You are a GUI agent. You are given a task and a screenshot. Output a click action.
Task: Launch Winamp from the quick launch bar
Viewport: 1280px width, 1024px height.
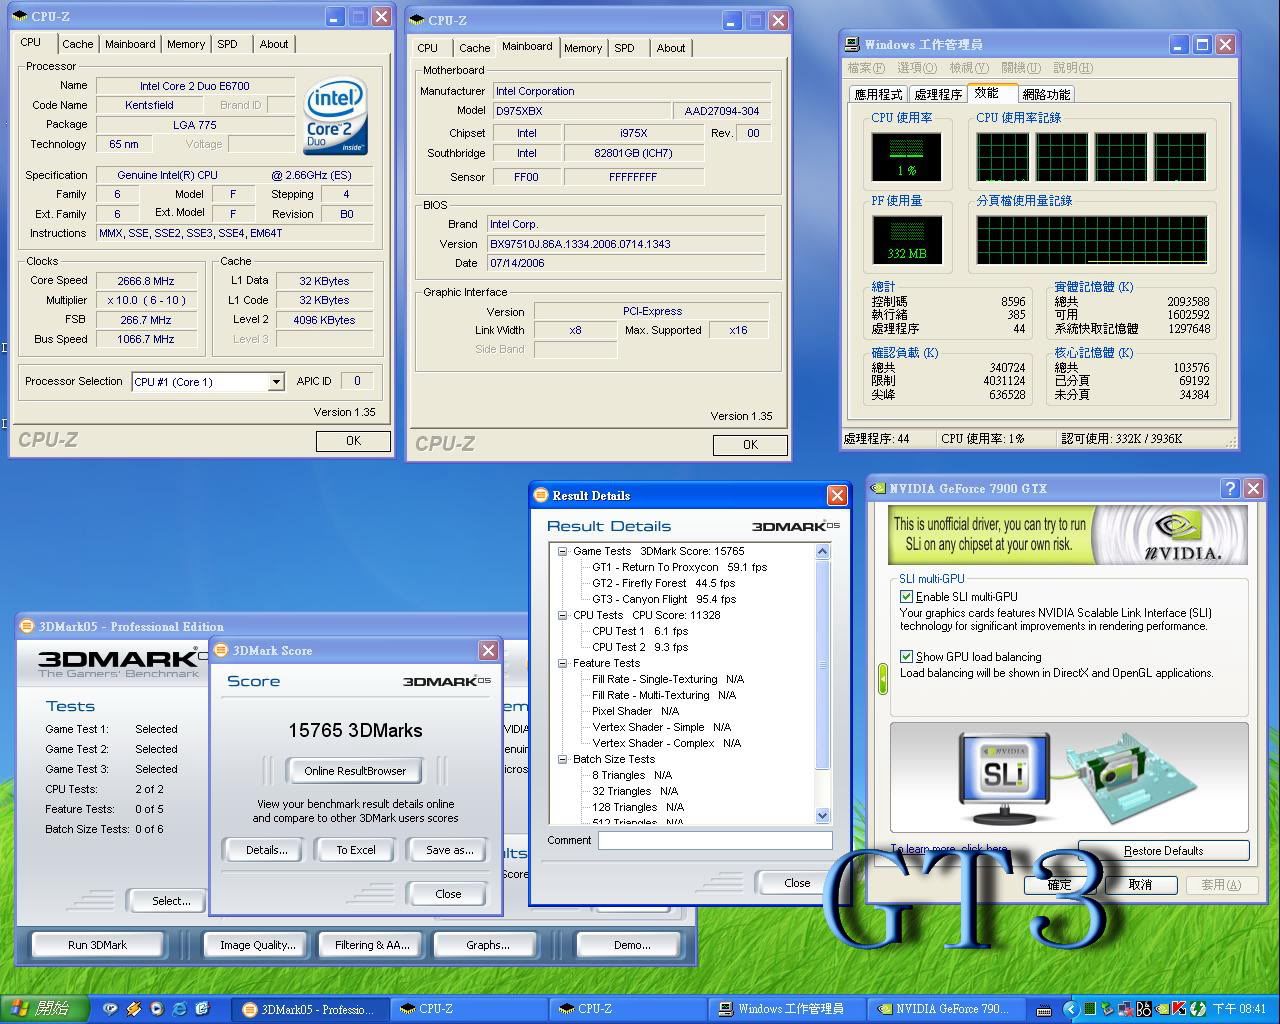134,1008
